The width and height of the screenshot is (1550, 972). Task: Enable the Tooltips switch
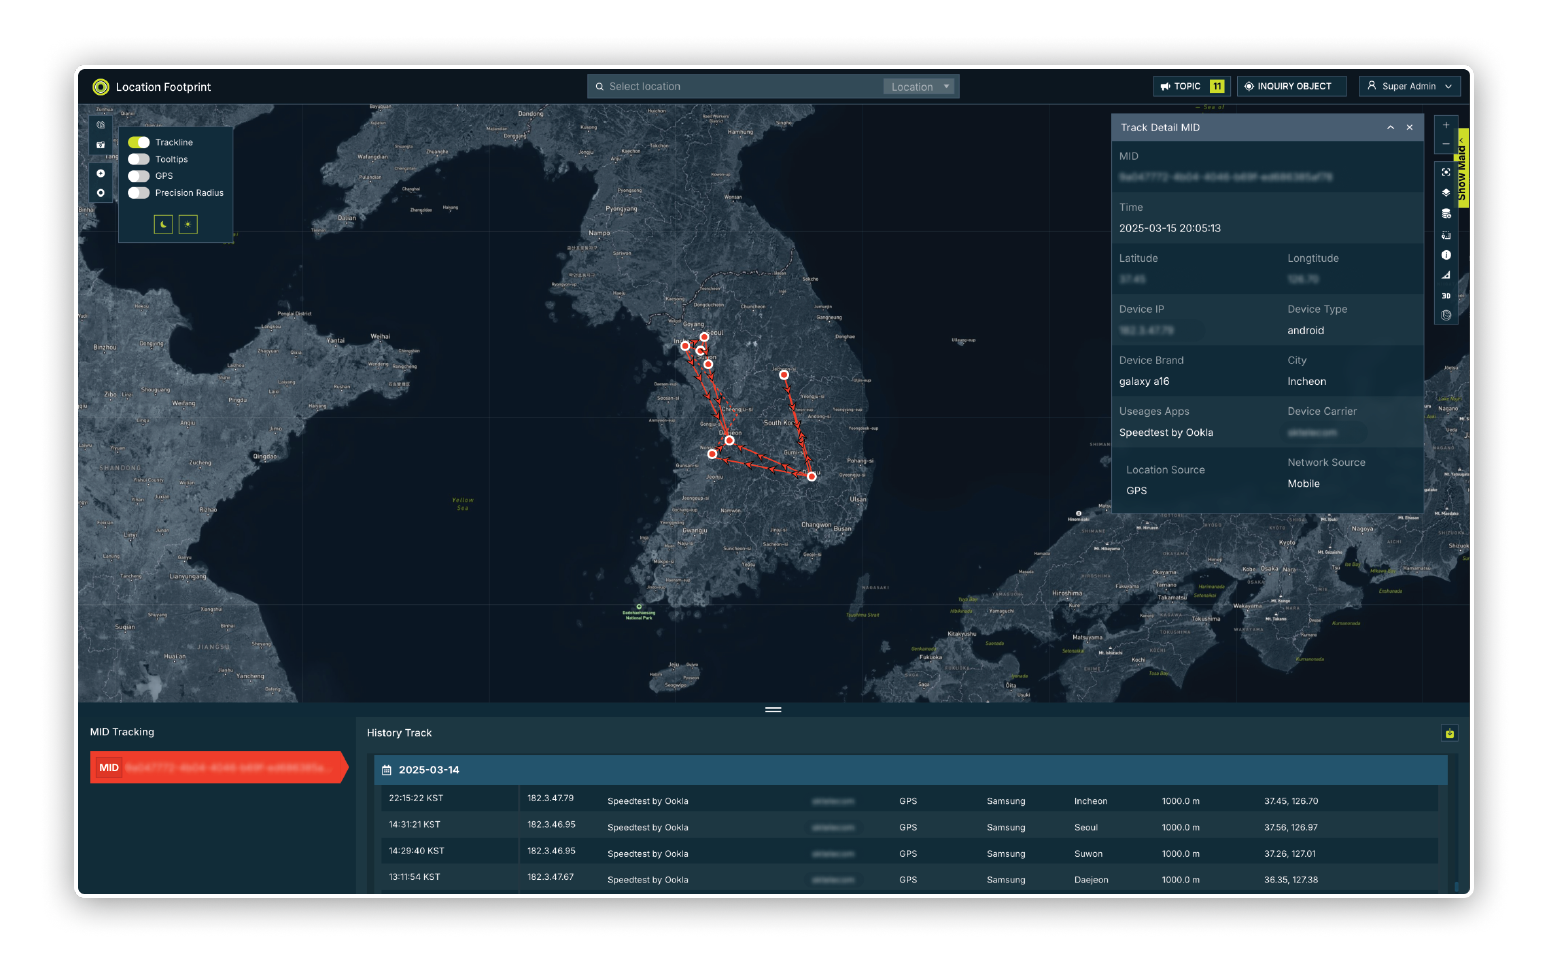click(139, 159)
